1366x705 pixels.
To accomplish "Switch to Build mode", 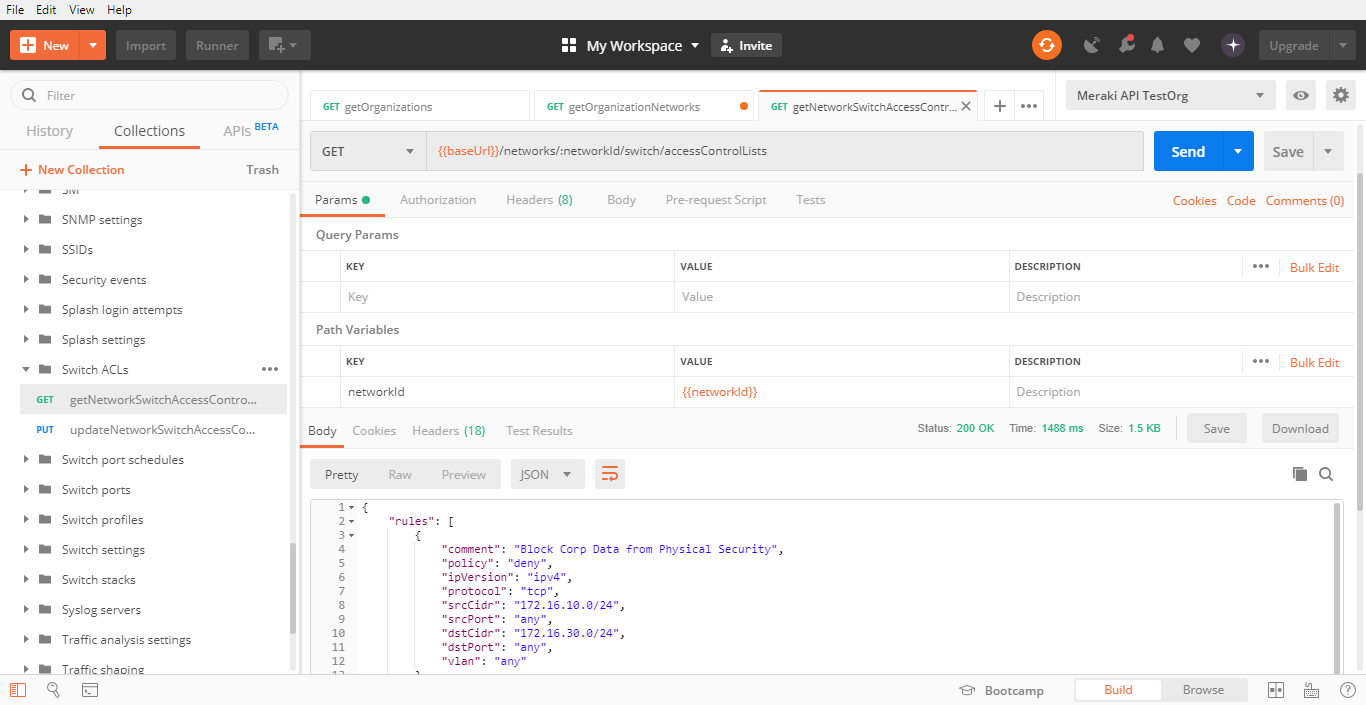I will point(1118,690).
